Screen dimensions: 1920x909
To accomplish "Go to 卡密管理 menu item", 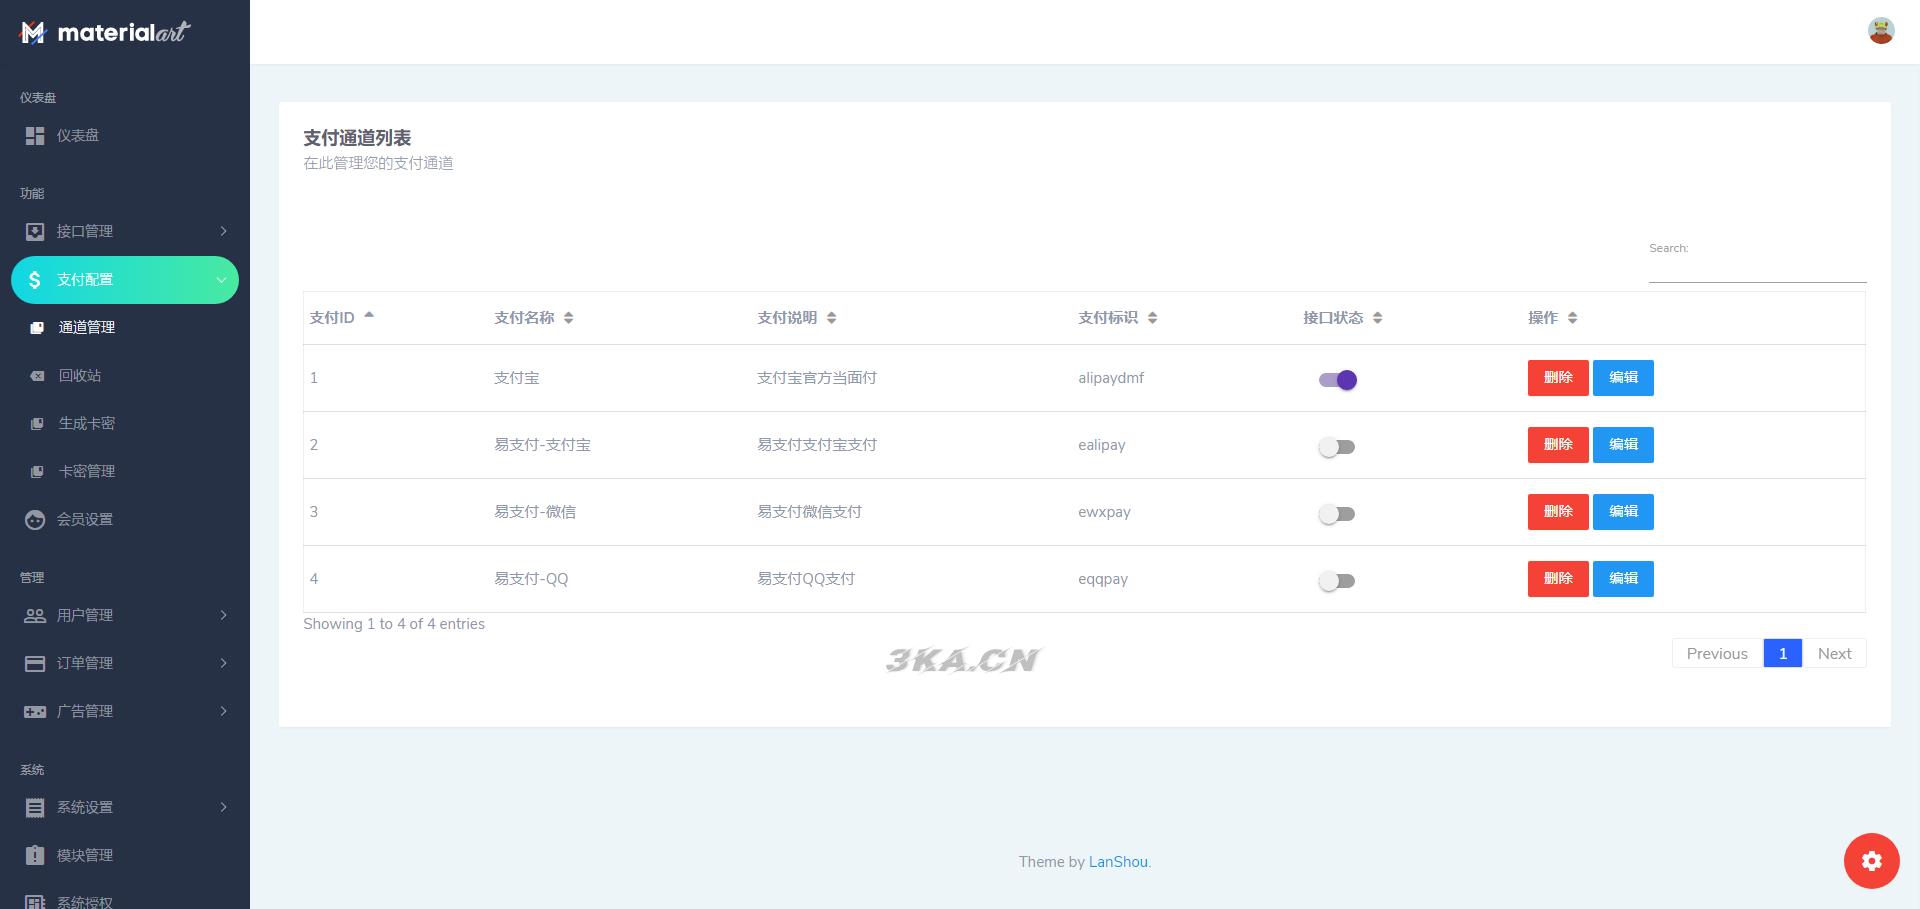I will tap(86, 472).
